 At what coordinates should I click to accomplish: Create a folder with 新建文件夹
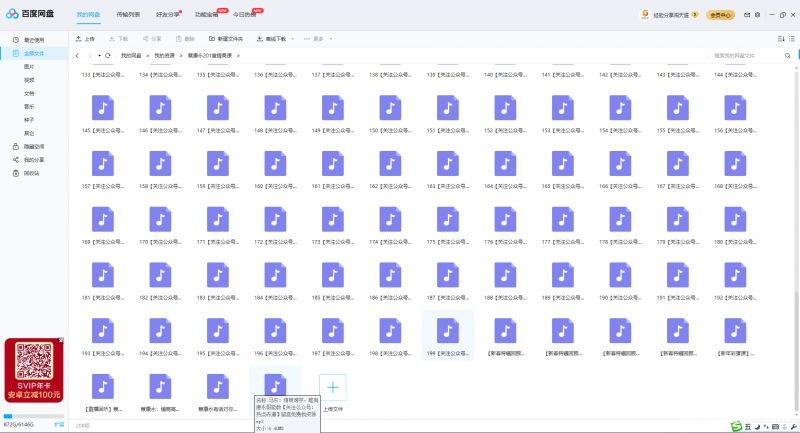coord(226,39)
